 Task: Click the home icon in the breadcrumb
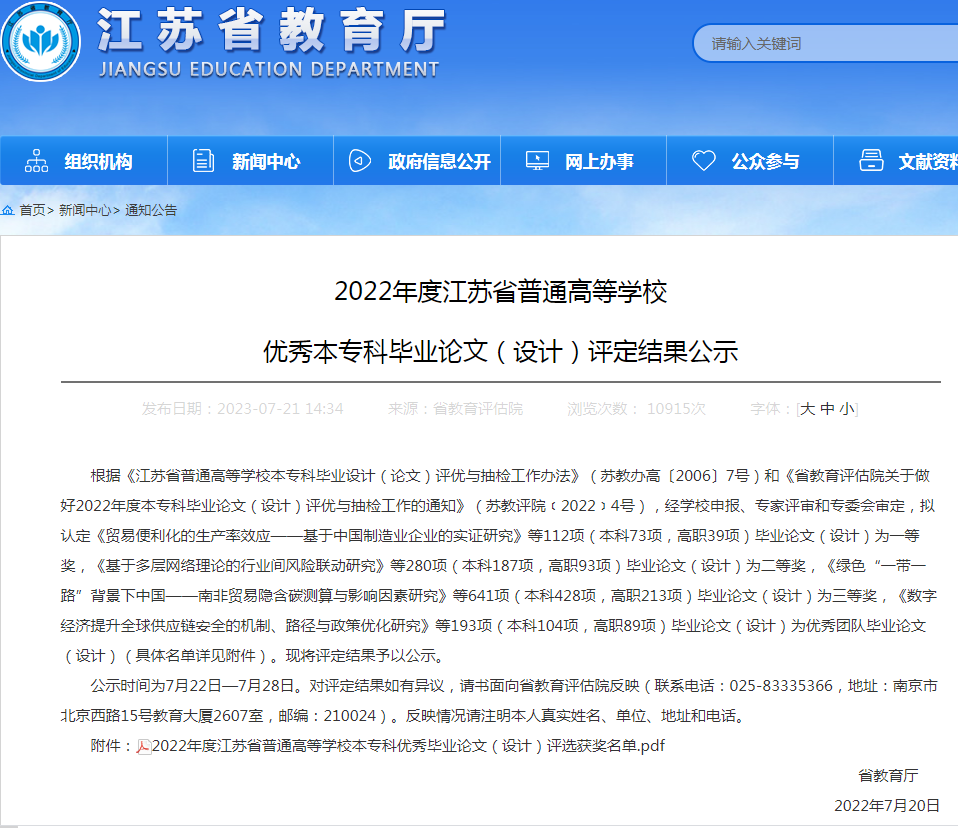(x=8, y=210)
